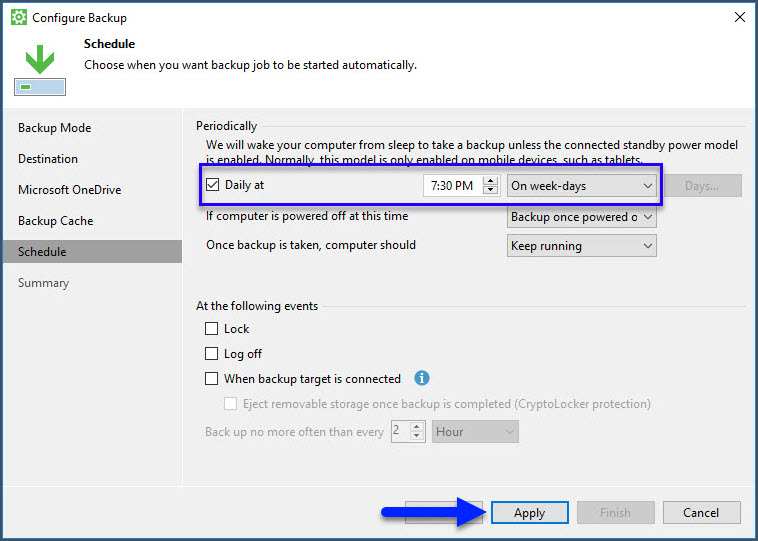Select the Backup Cache step

click(x=55, y=221)
